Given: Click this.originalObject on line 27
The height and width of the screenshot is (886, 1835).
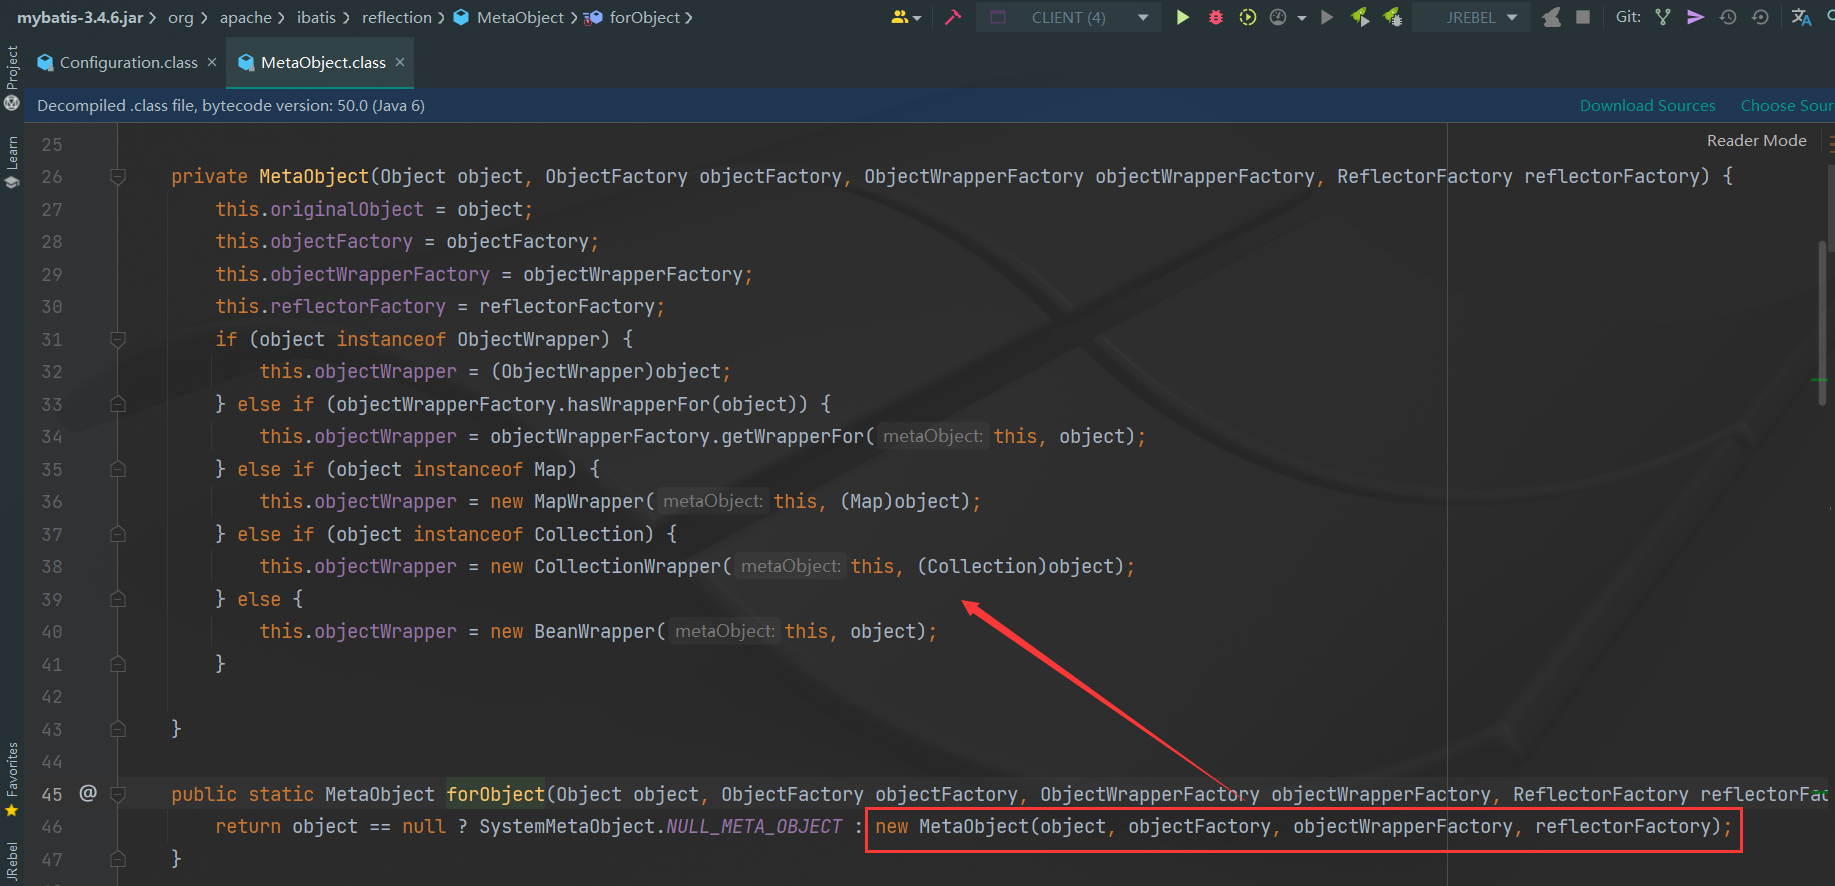Looking at the screenshot, I should pyautogui.click(x=320, y=209).
